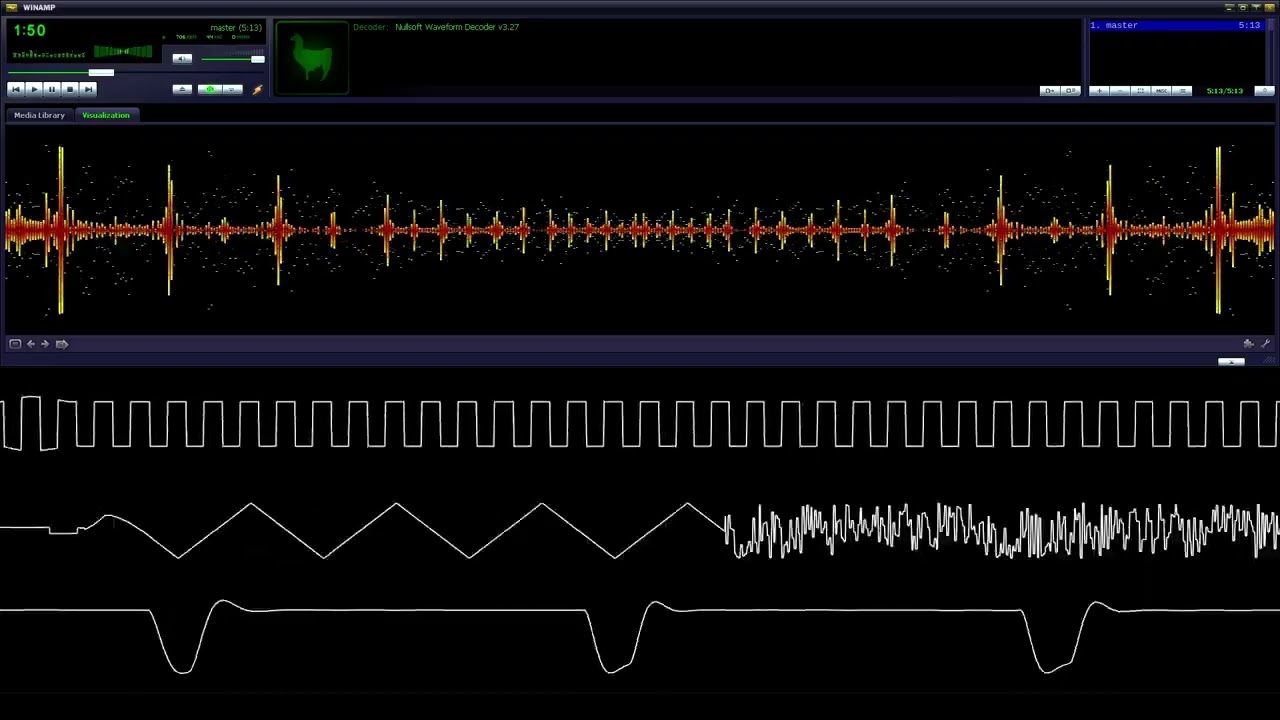
Task: Click the playlist time display 5:13/5:13
Action: [x=1225, y=91]
